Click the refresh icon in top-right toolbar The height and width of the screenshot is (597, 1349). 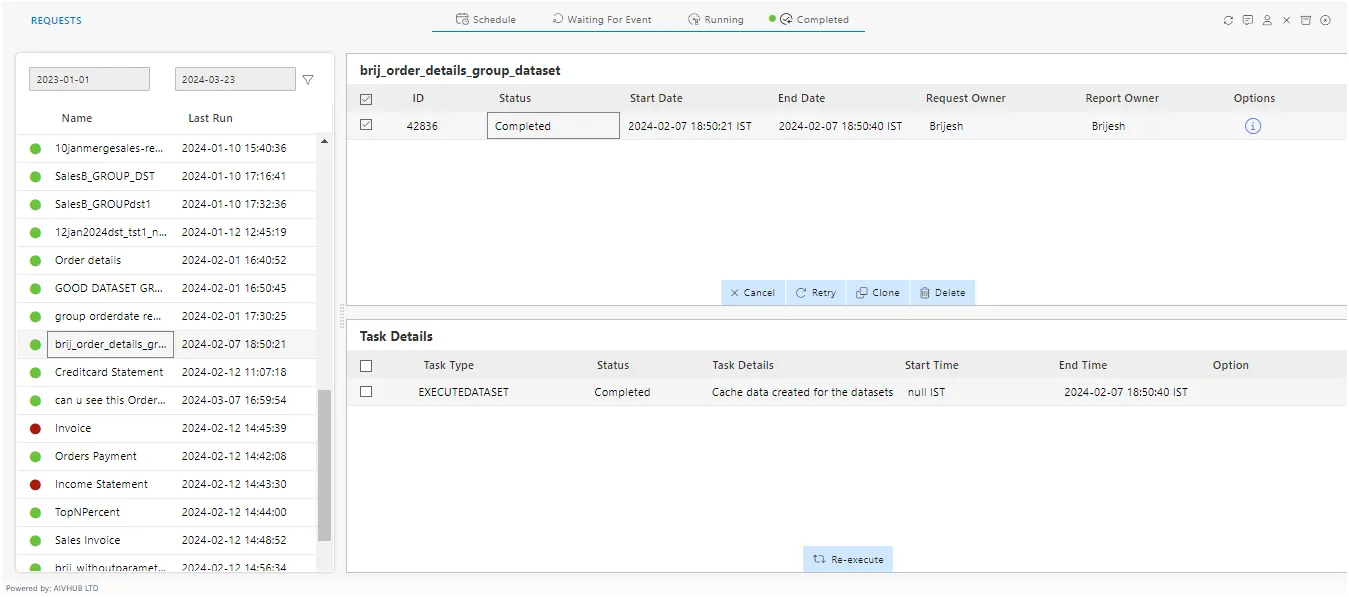point(1228,20)
